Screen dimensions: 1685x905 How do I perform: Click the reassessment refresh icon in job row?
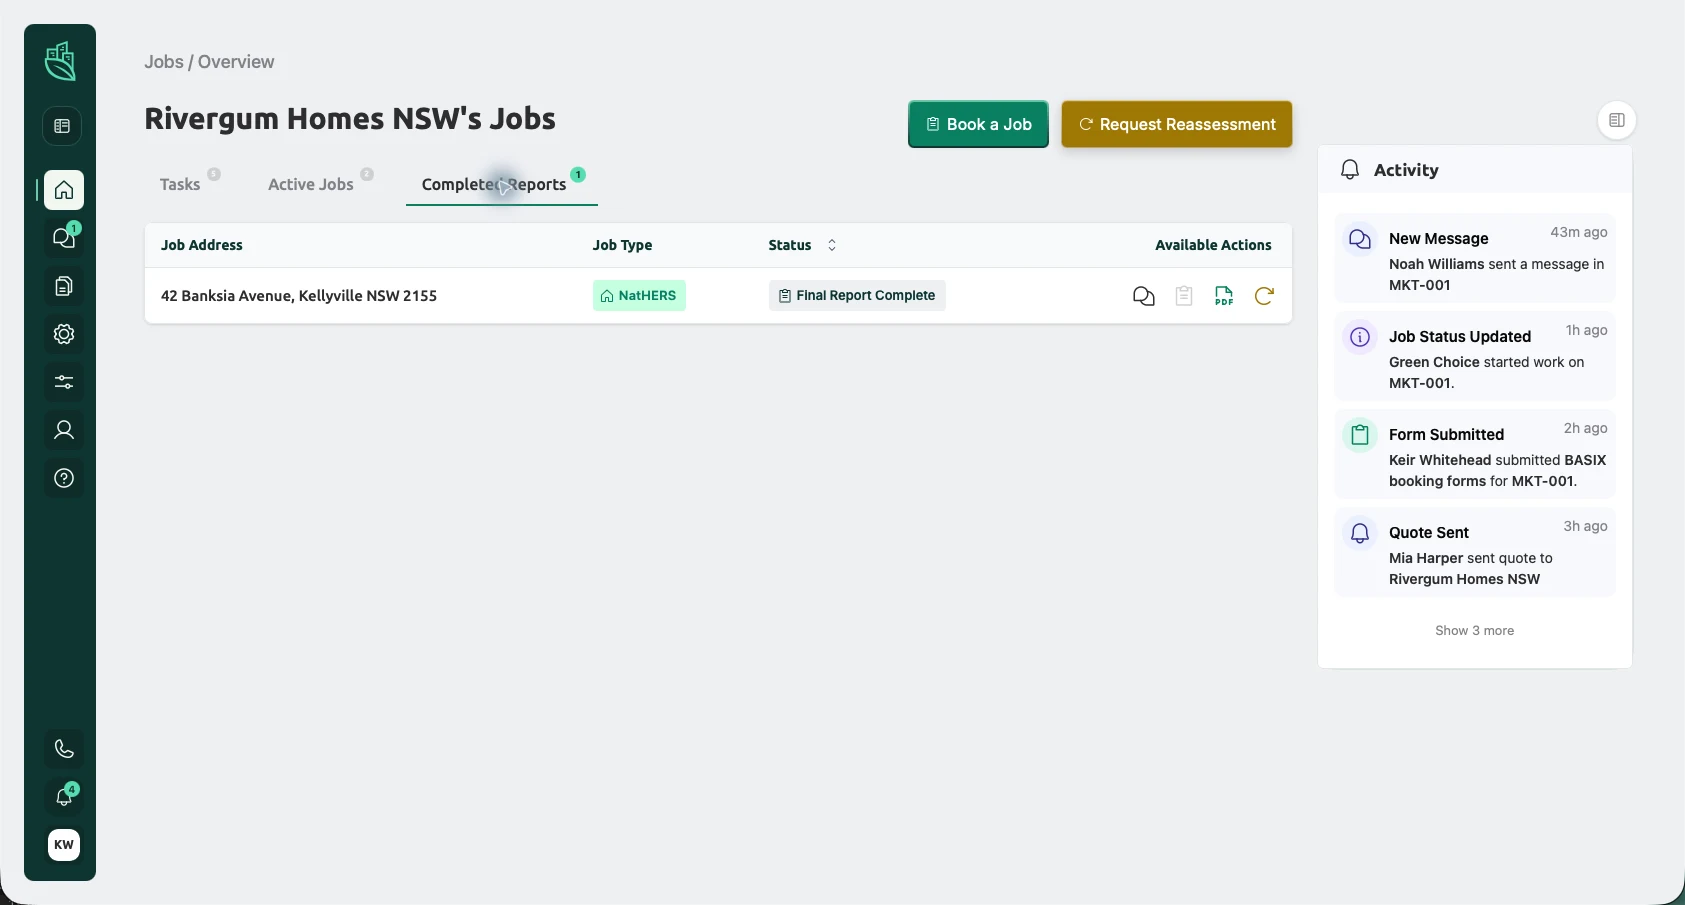1264,296
